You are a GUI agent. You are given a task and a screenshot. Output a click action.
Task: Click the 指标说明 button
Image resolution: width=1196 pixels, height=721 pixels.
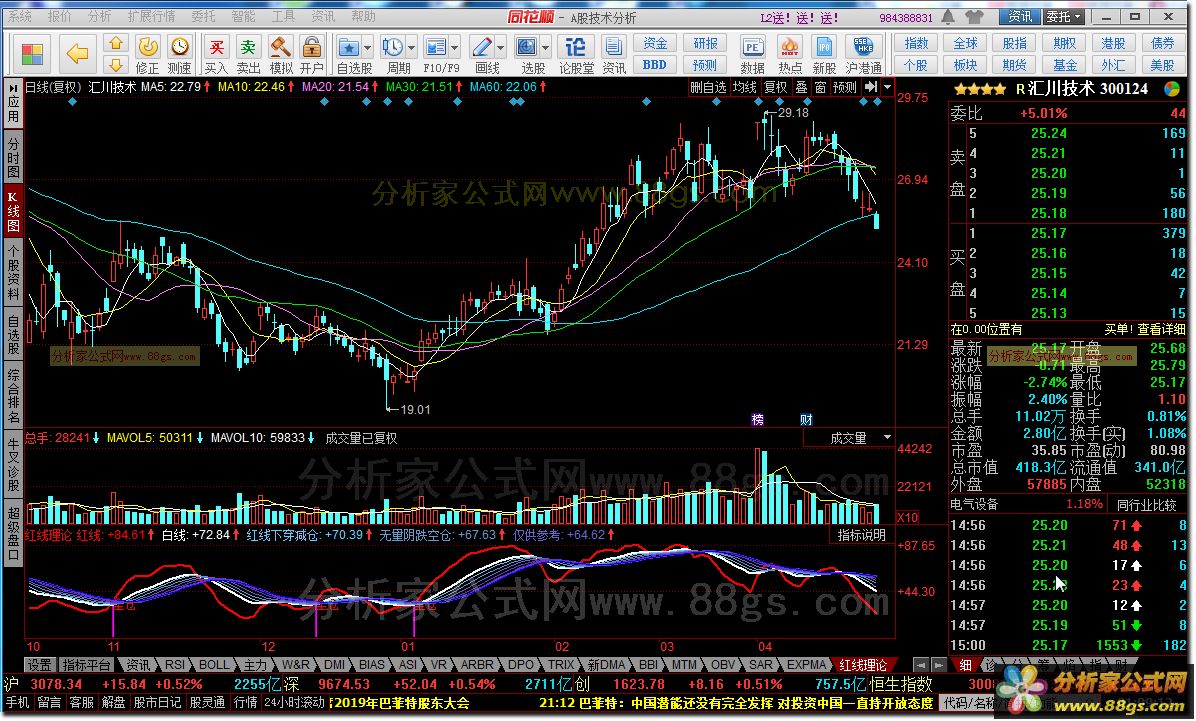click(x=861, y=535)
